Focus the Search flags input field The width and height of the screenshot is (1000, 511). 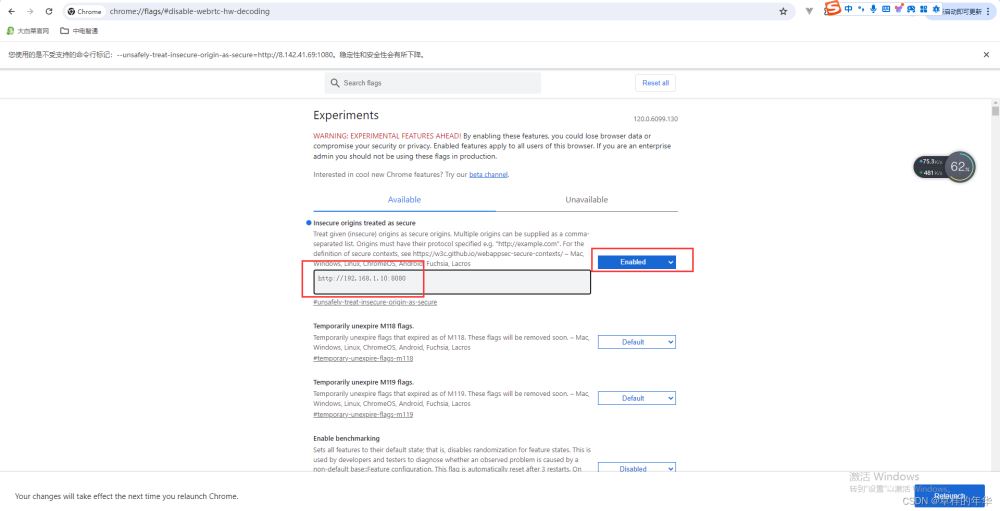click(x=433, y=83)
